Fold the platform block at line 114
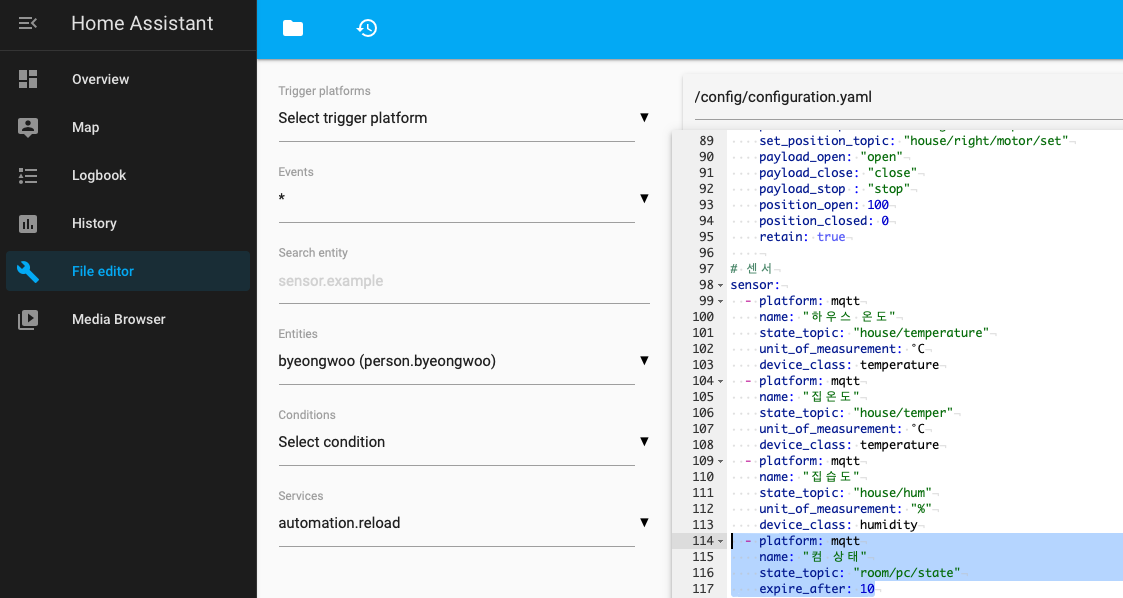The height and width of the screenshot is (598, 1123). pyautogui.click(x=720, y=541)
